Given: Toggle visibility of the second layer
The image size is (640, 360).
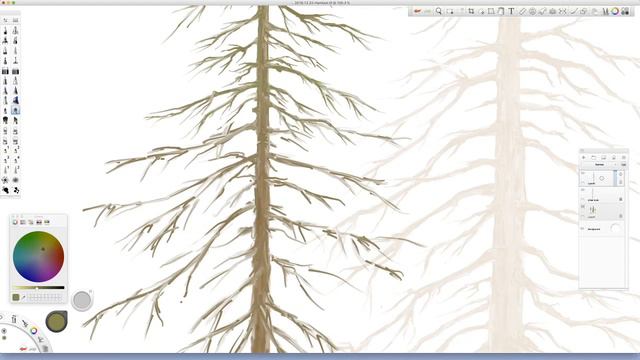Looking at the screenshot, I should (582, 190).
